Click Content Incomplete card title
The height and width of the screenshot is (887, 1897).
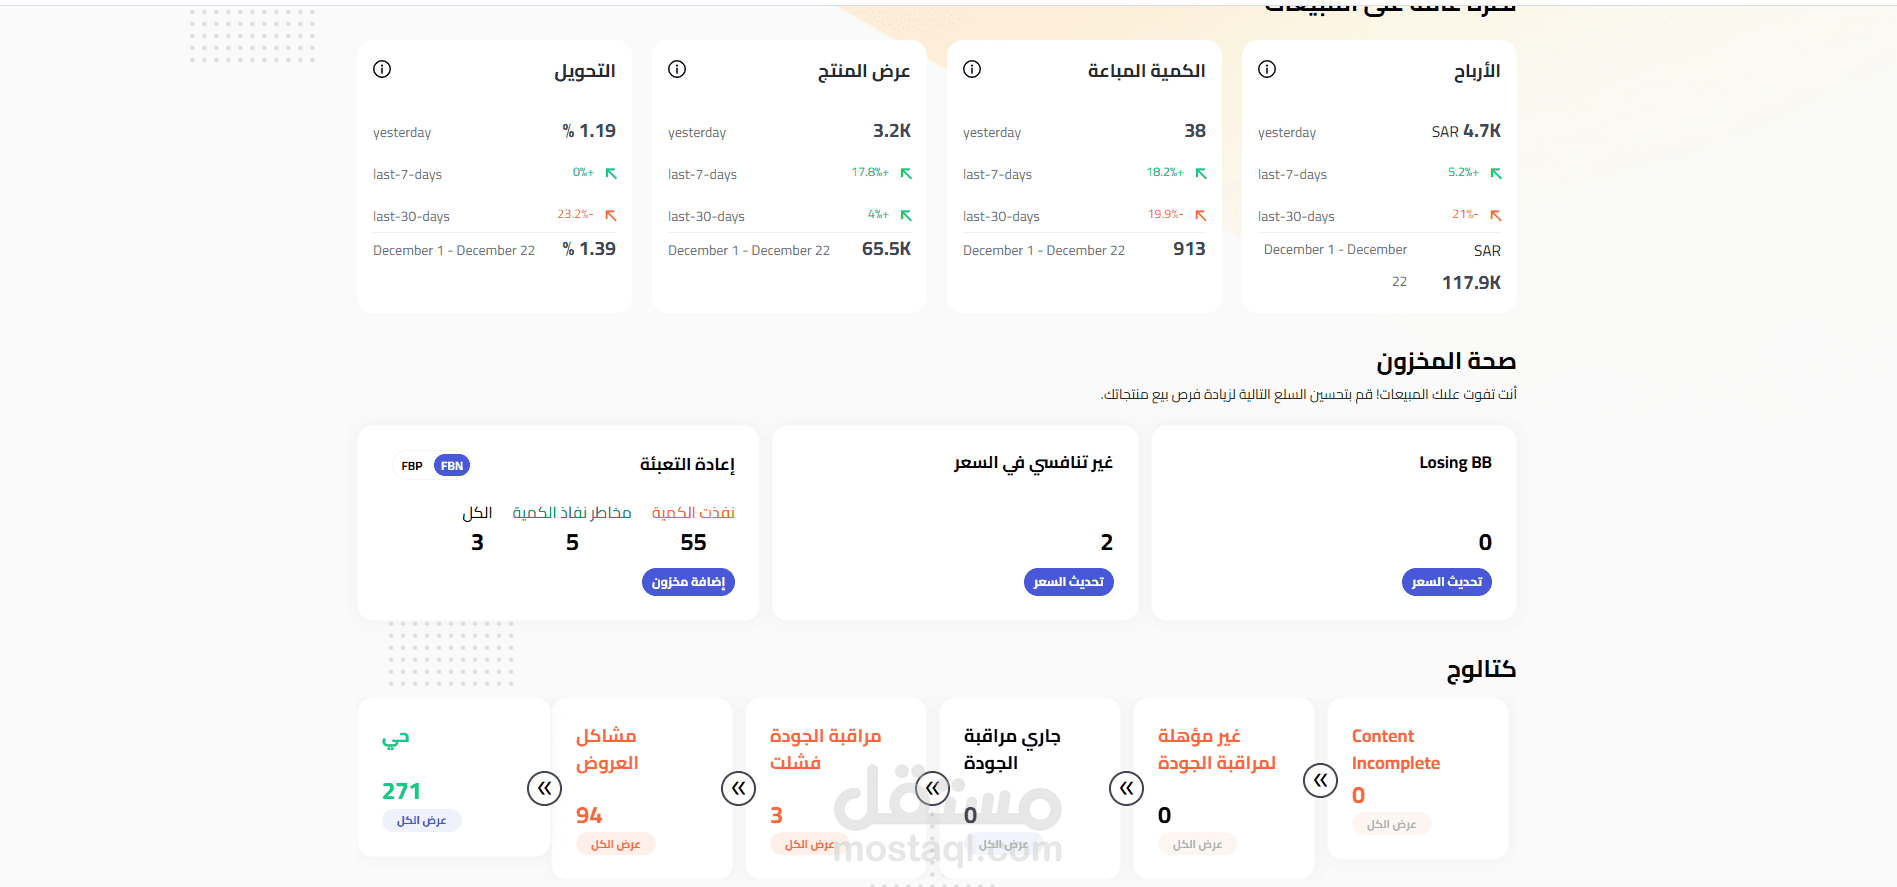(x=1396, y=749)
